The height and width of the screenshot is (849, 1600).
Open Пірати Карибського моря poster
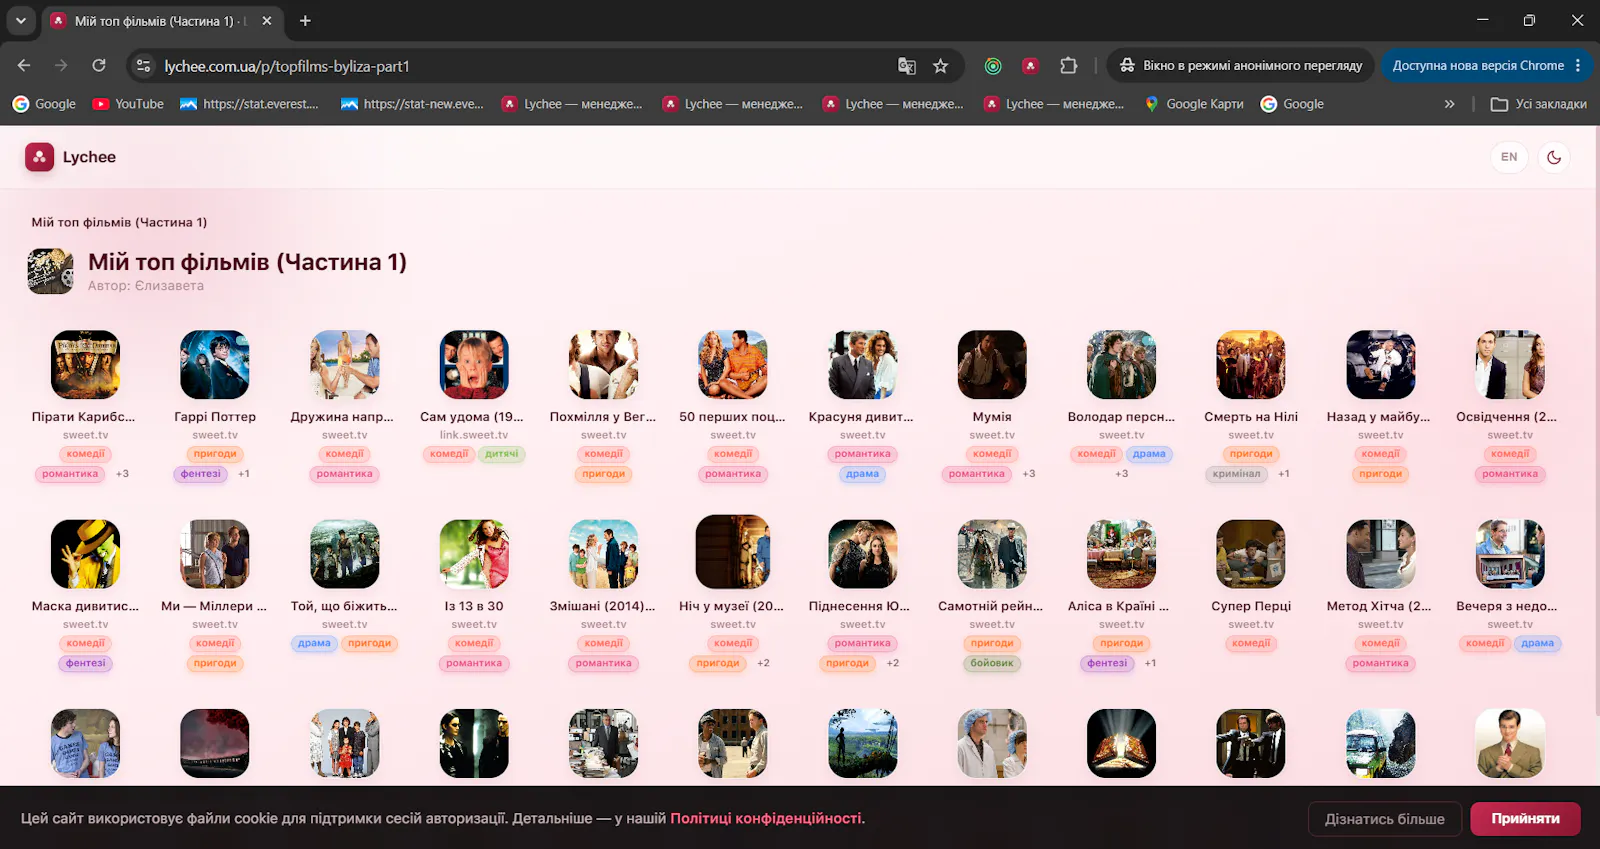[86, 365]
